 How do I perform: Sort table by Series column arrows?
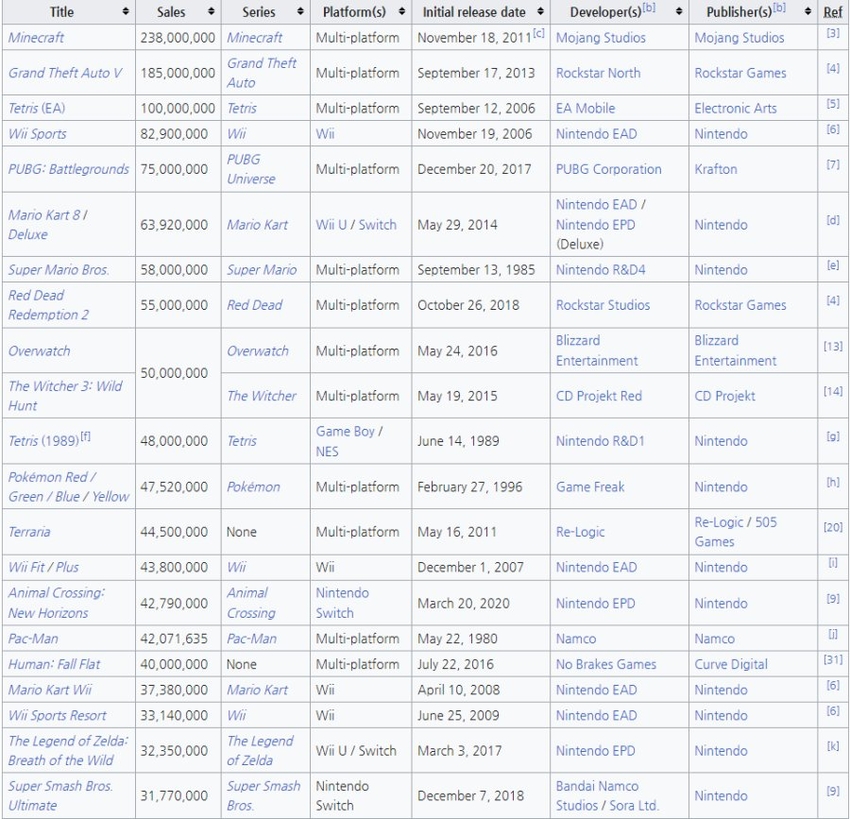pos(300,11)
